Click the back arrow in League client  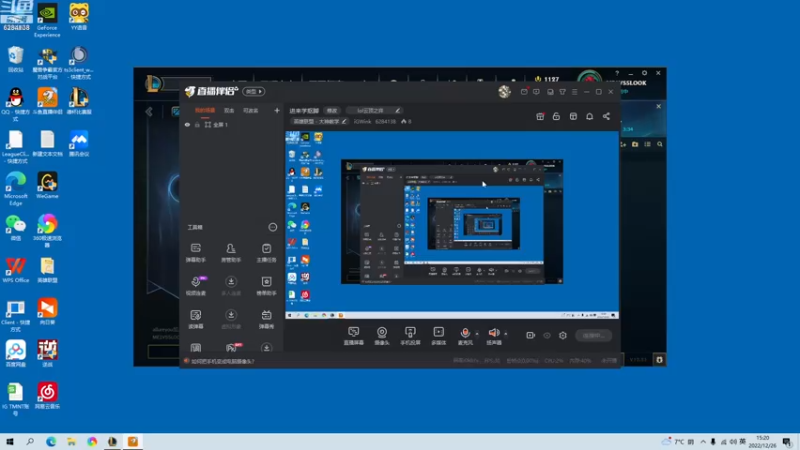point(149,111)
